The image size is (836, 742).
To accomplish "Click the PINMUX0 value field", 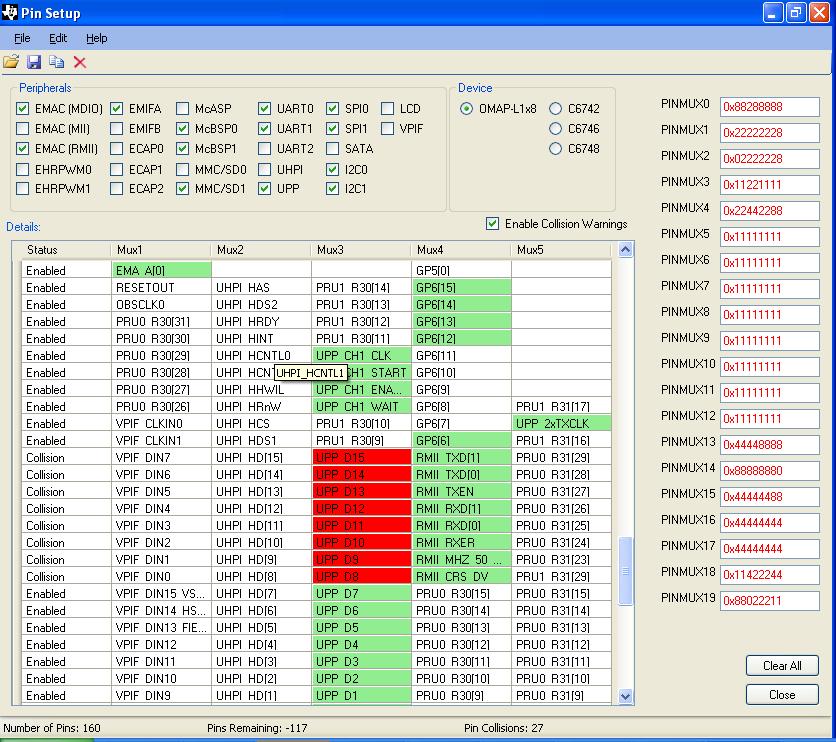I will pos(769,107).
